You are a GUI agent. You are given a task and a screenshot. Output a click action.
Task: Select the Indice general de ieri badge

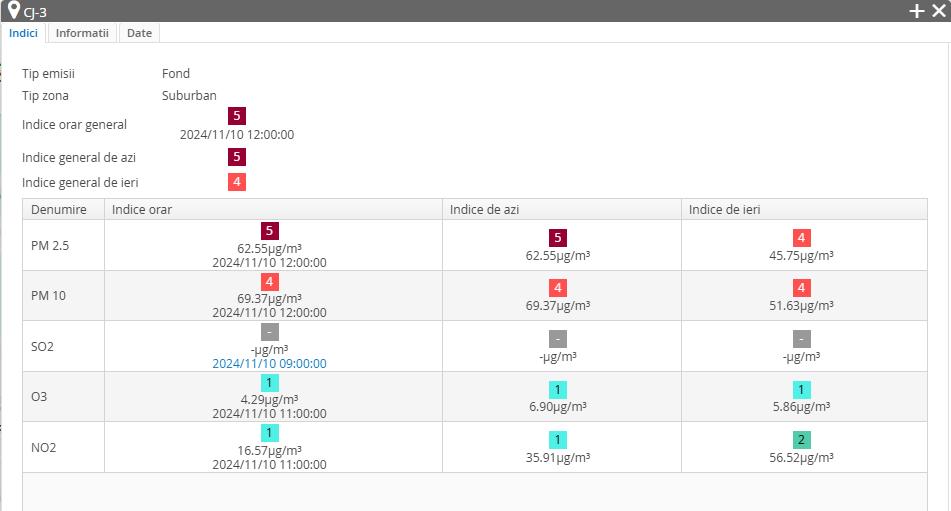pos(236,182)
